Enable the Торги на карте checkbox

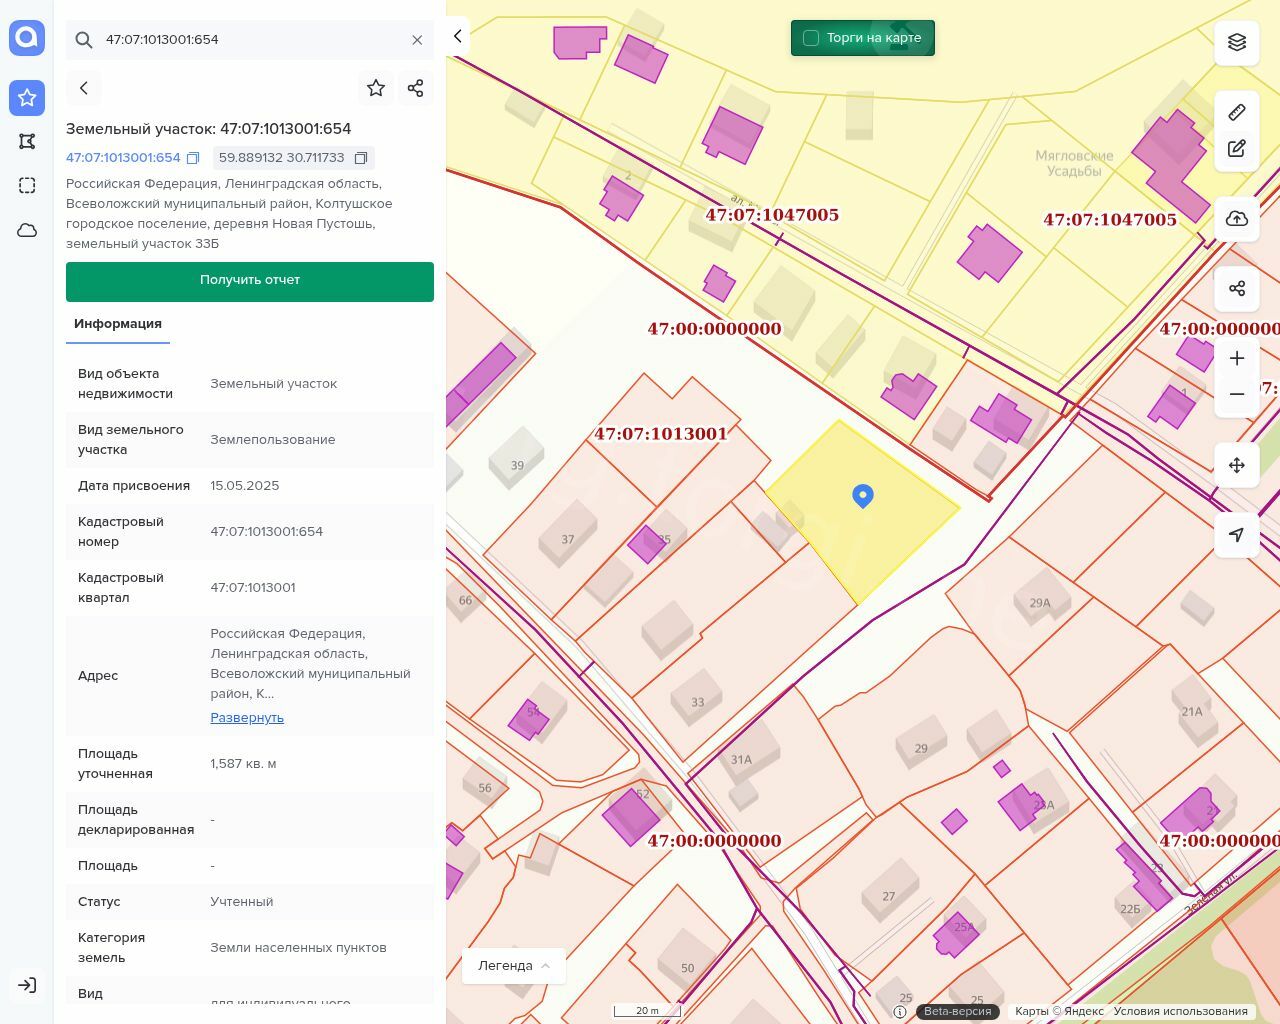[811, 38]
